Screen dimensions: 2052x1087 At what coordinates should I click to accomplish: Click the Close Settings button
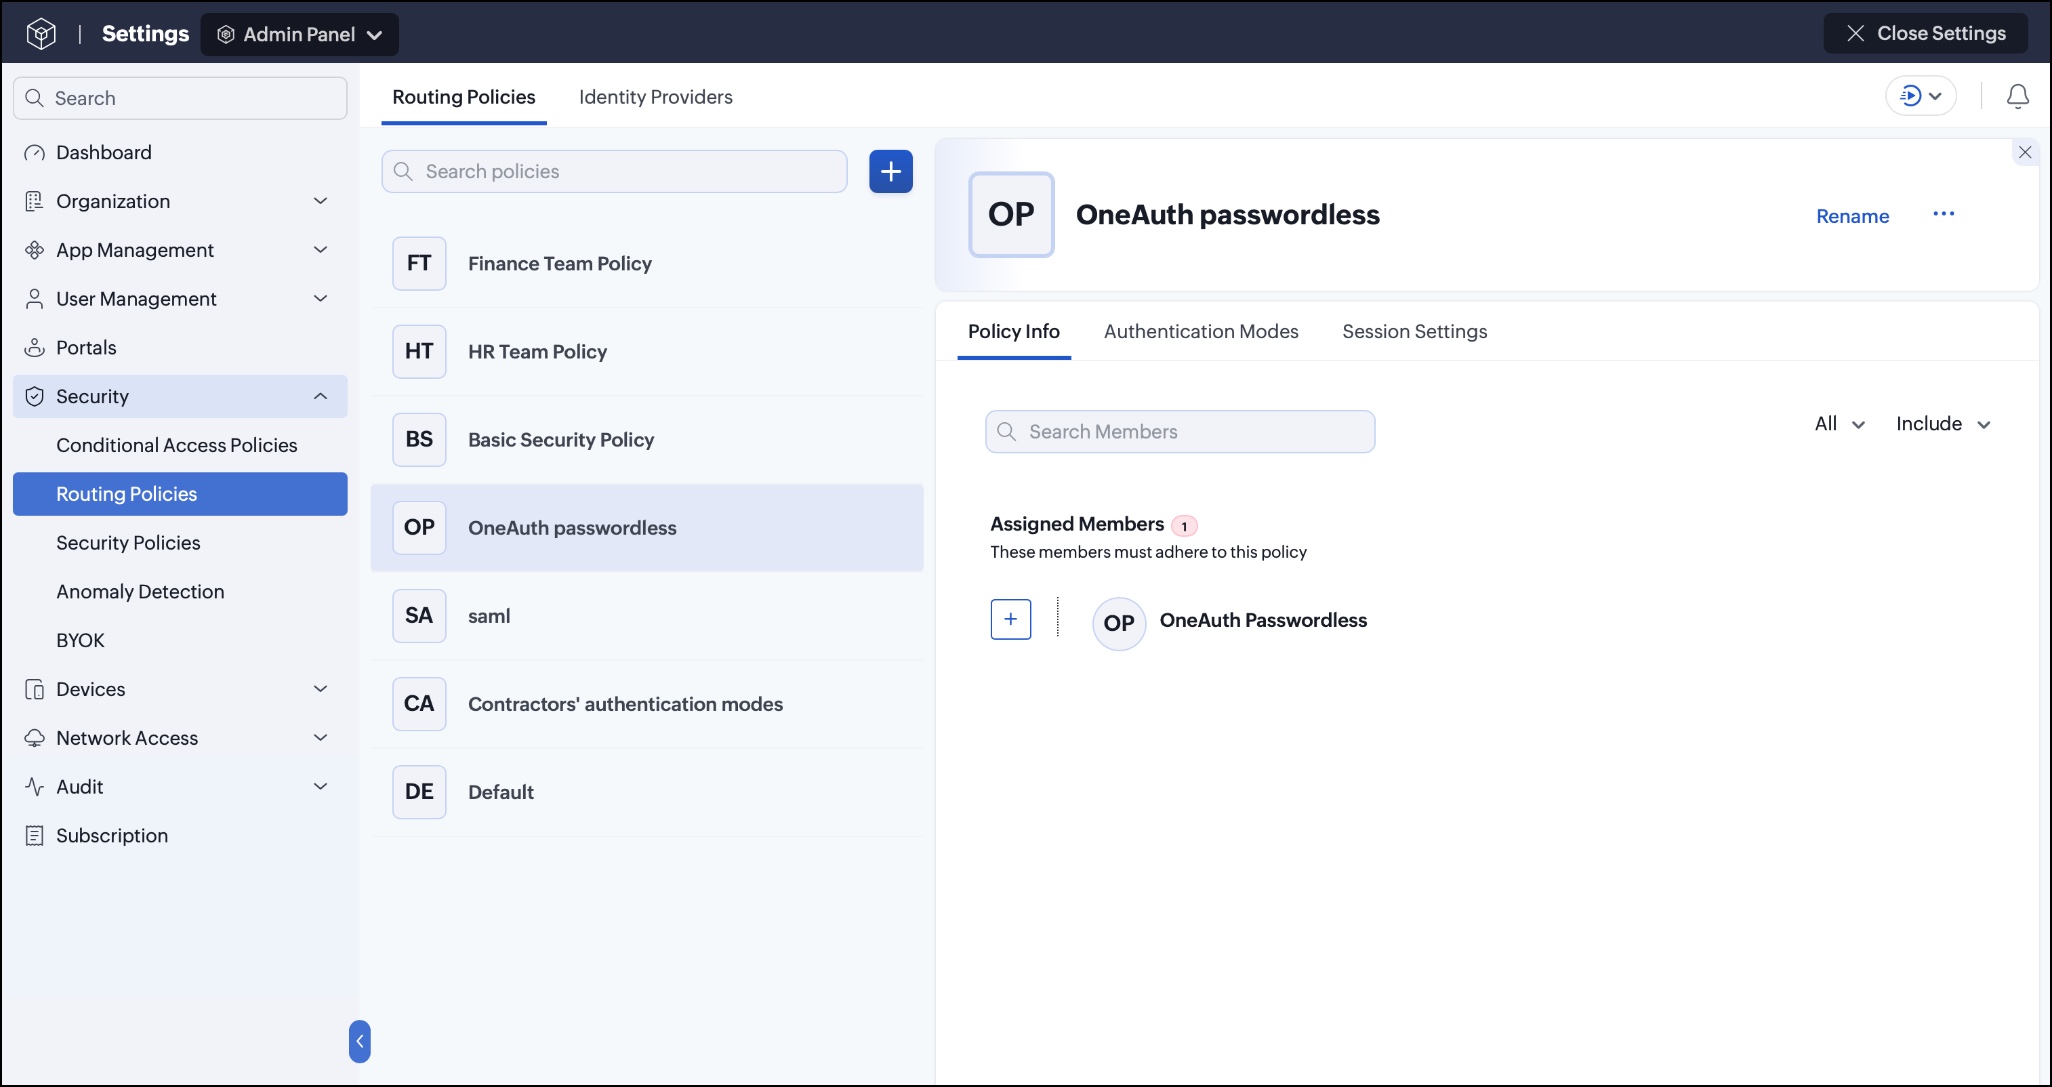[1926, 33]
